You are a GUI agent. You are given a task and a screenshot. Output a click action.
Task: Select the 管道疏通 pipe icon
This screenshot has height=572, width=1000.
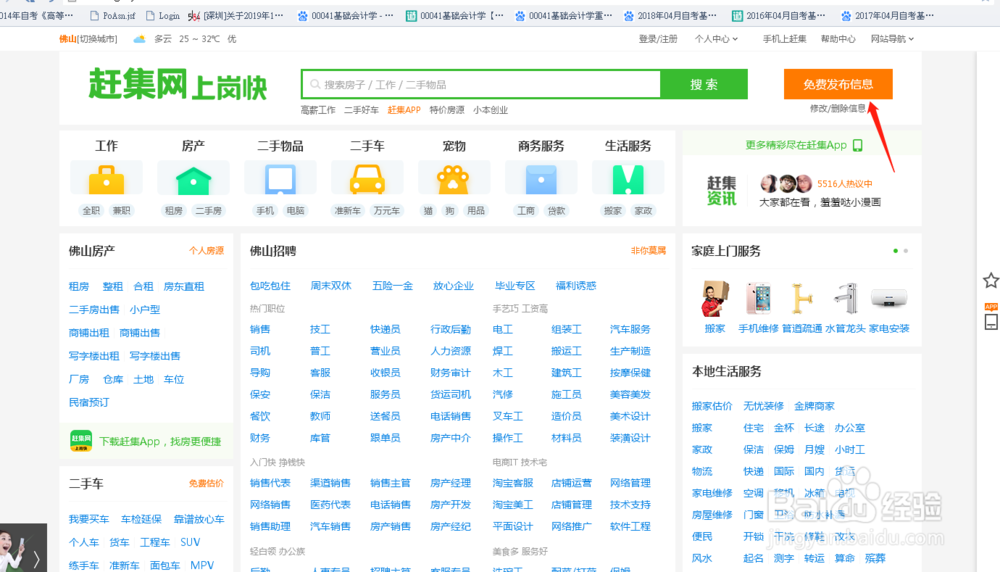pos(802,298)
